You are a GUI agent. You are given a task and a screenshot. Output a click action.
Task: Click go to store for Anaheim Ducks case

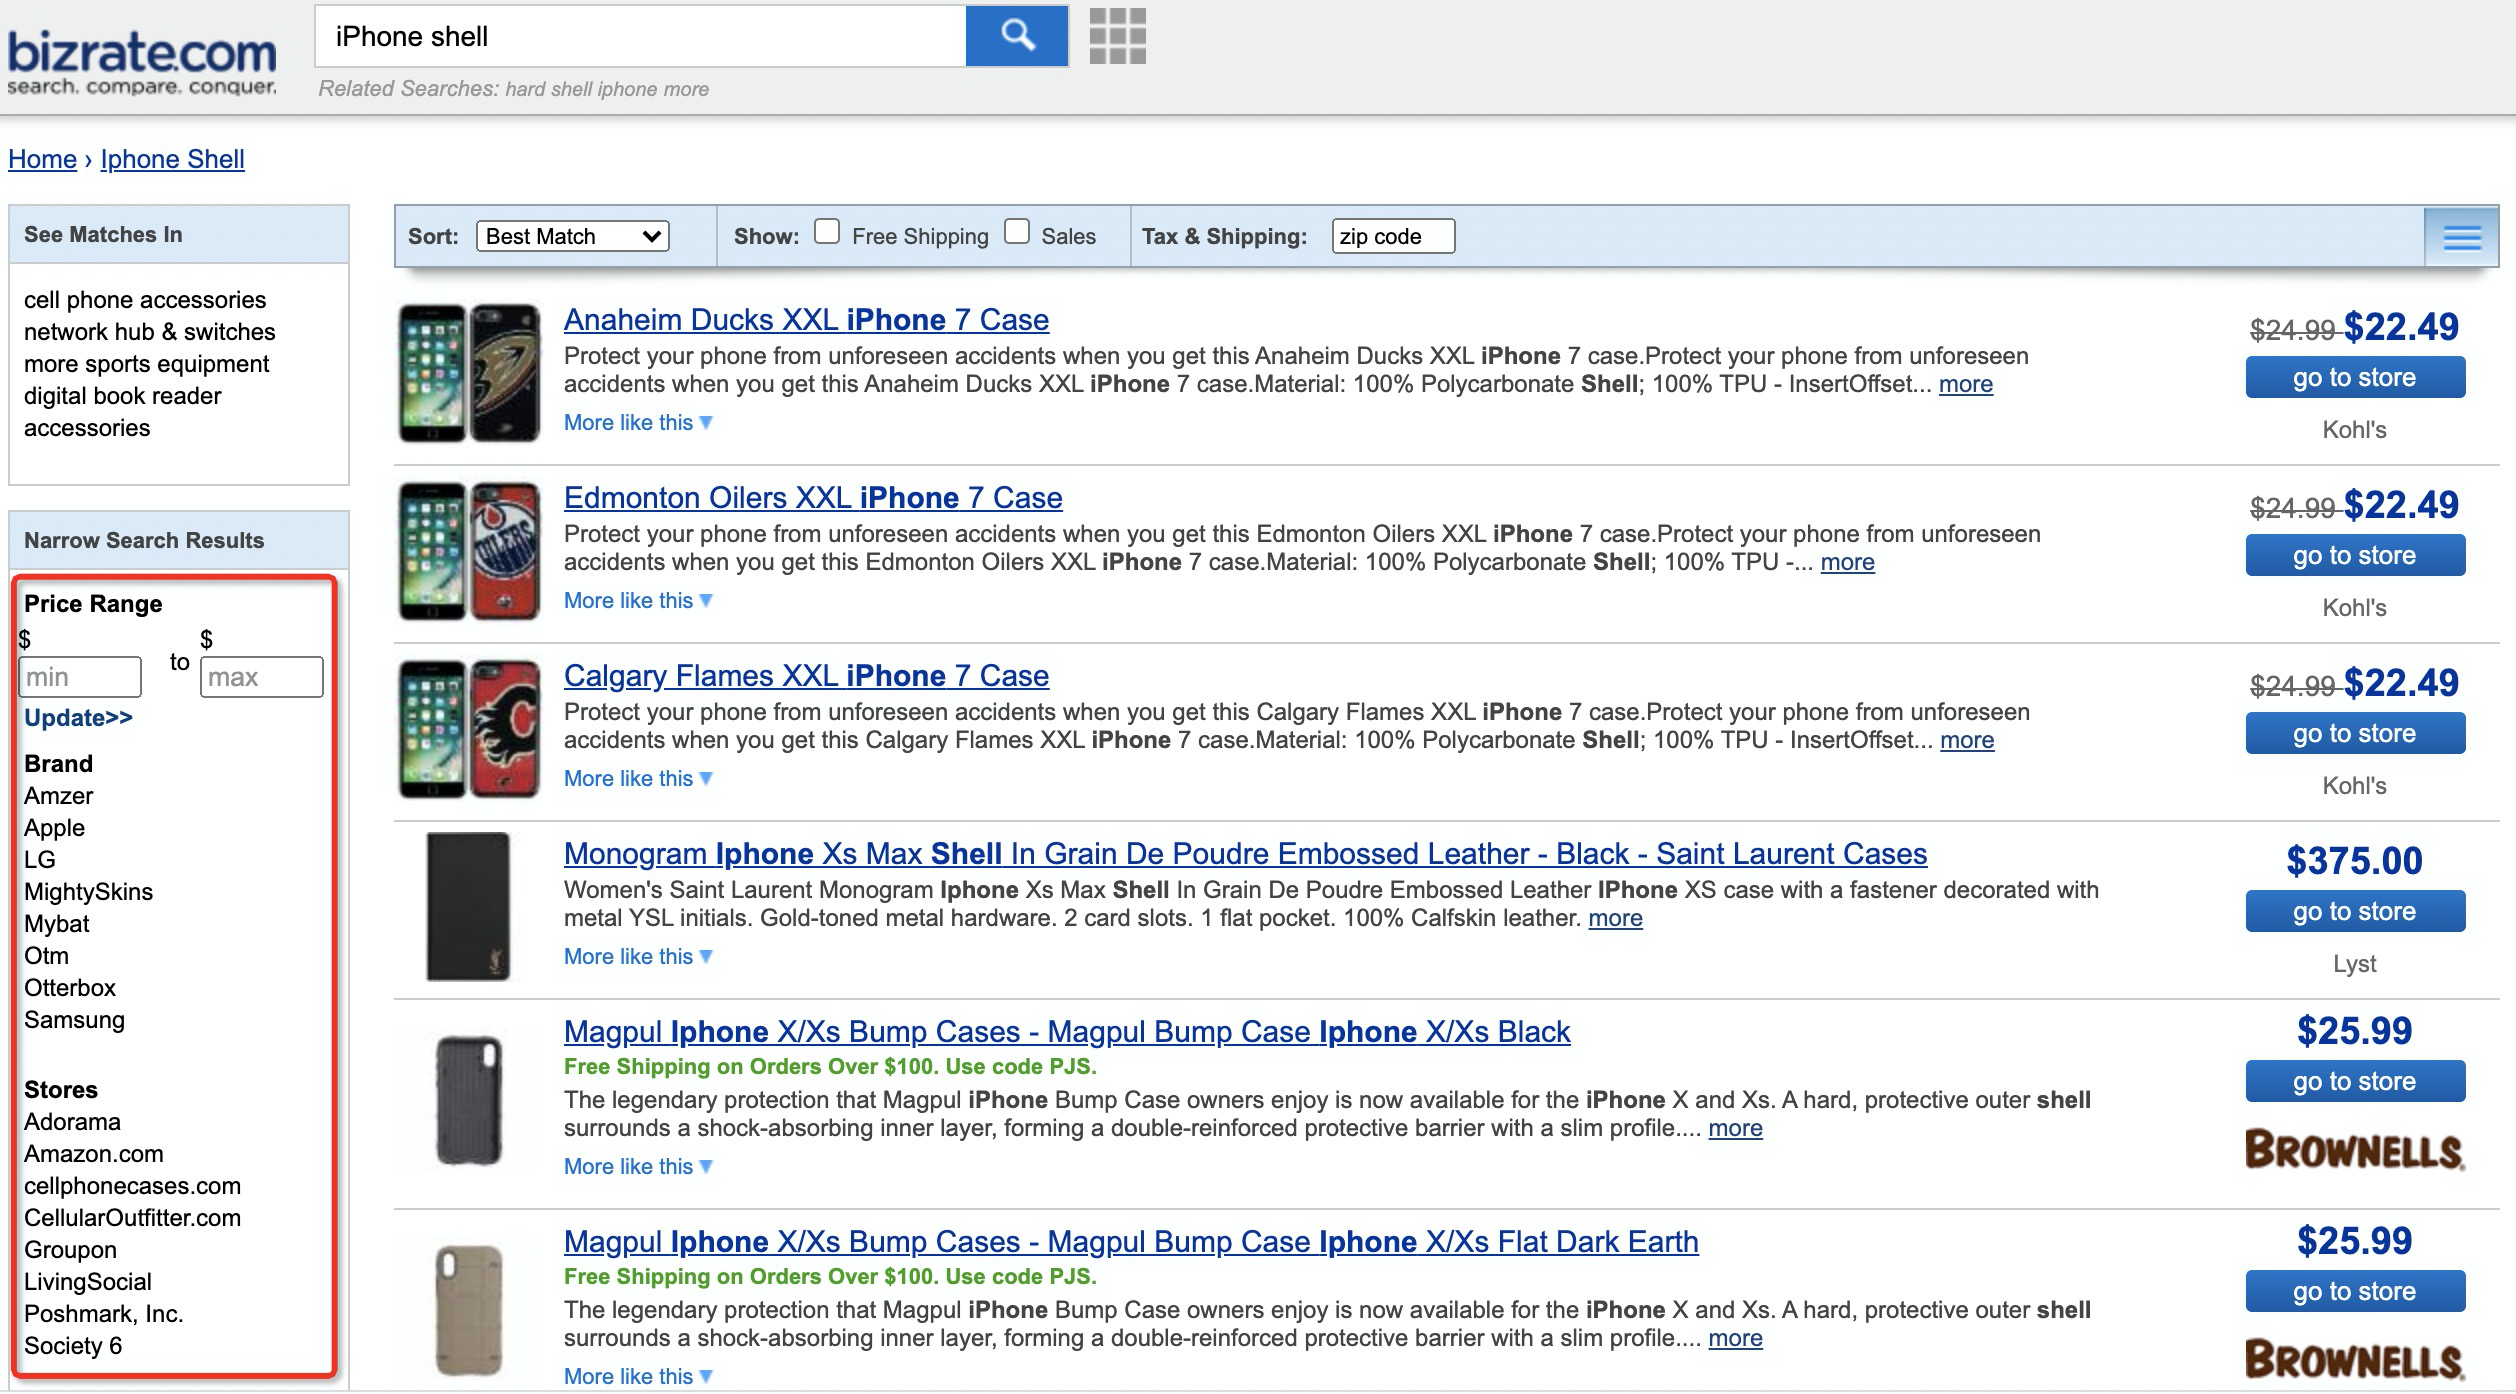(2355, 377)
